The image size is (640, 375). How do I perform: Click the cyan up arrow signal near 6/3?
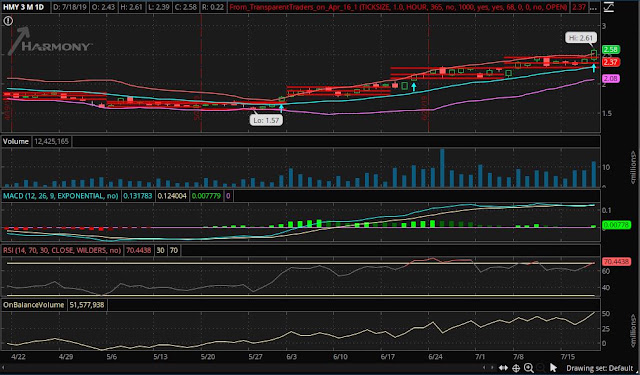point(281,108)
